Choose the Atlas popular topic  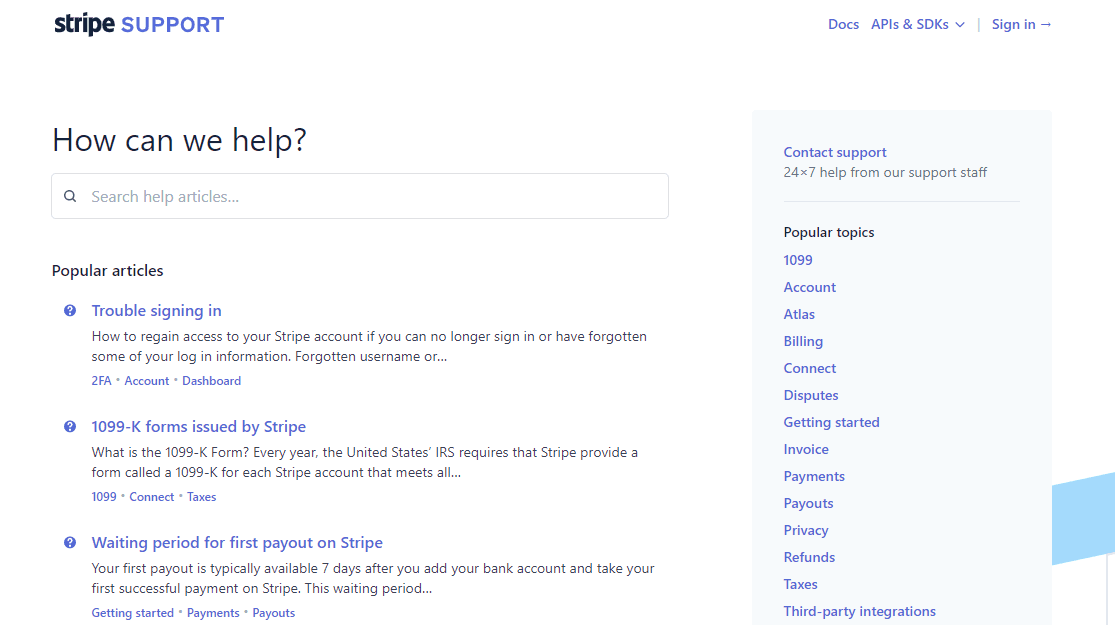(799, 314)
